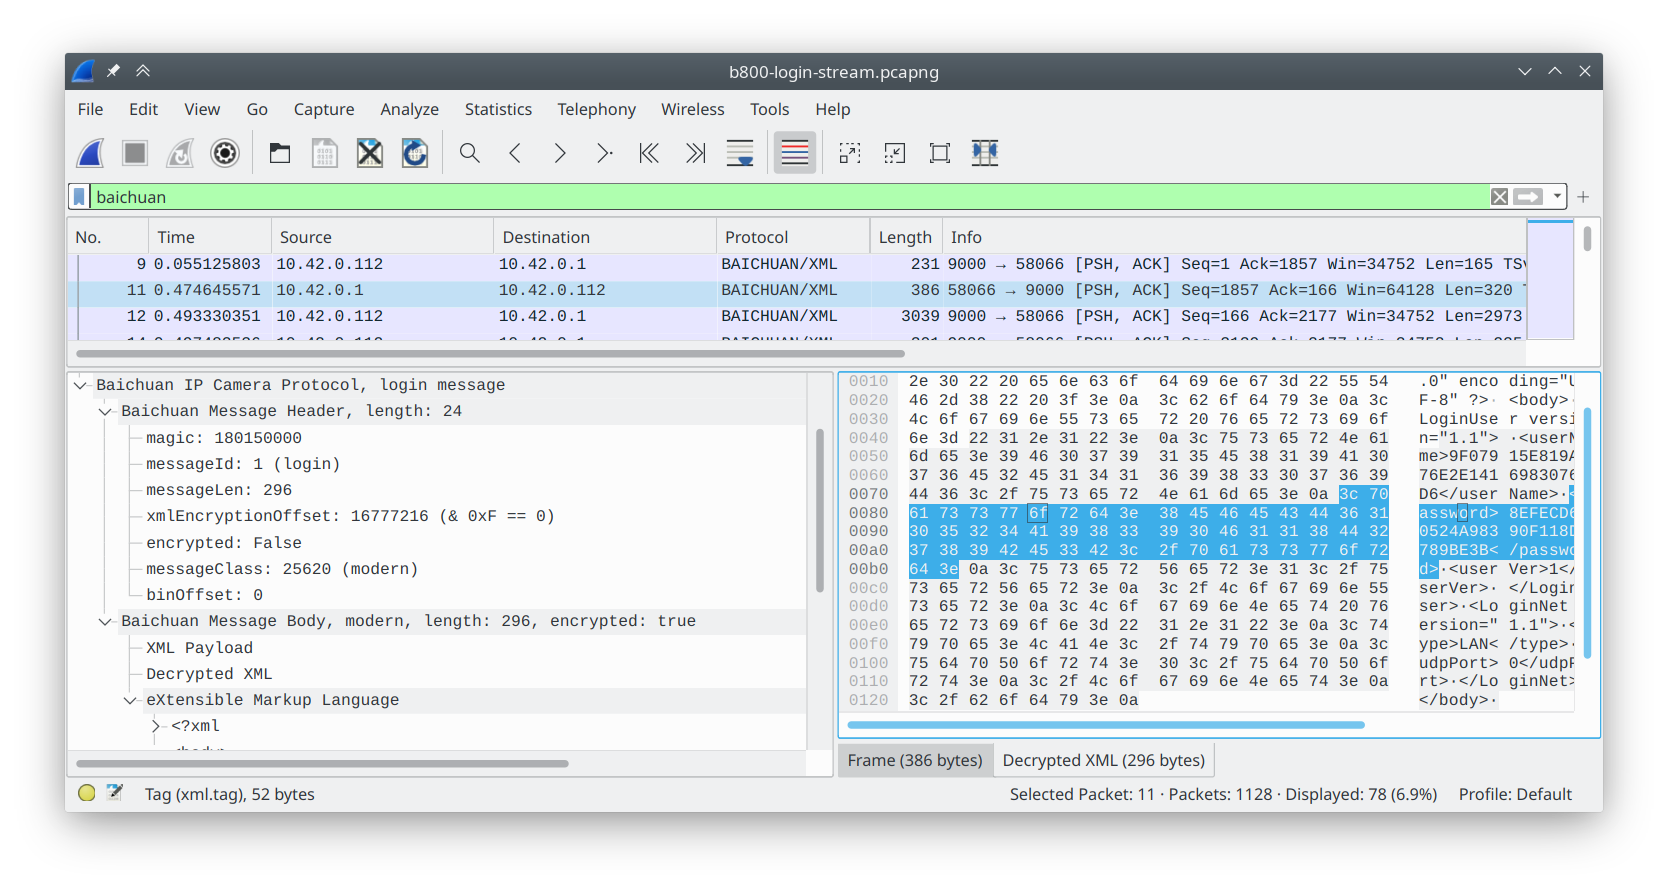The image size is (1668, 889).
Task: Collapse eXtensible Markup Language node
Action: [x=130, y=700]
